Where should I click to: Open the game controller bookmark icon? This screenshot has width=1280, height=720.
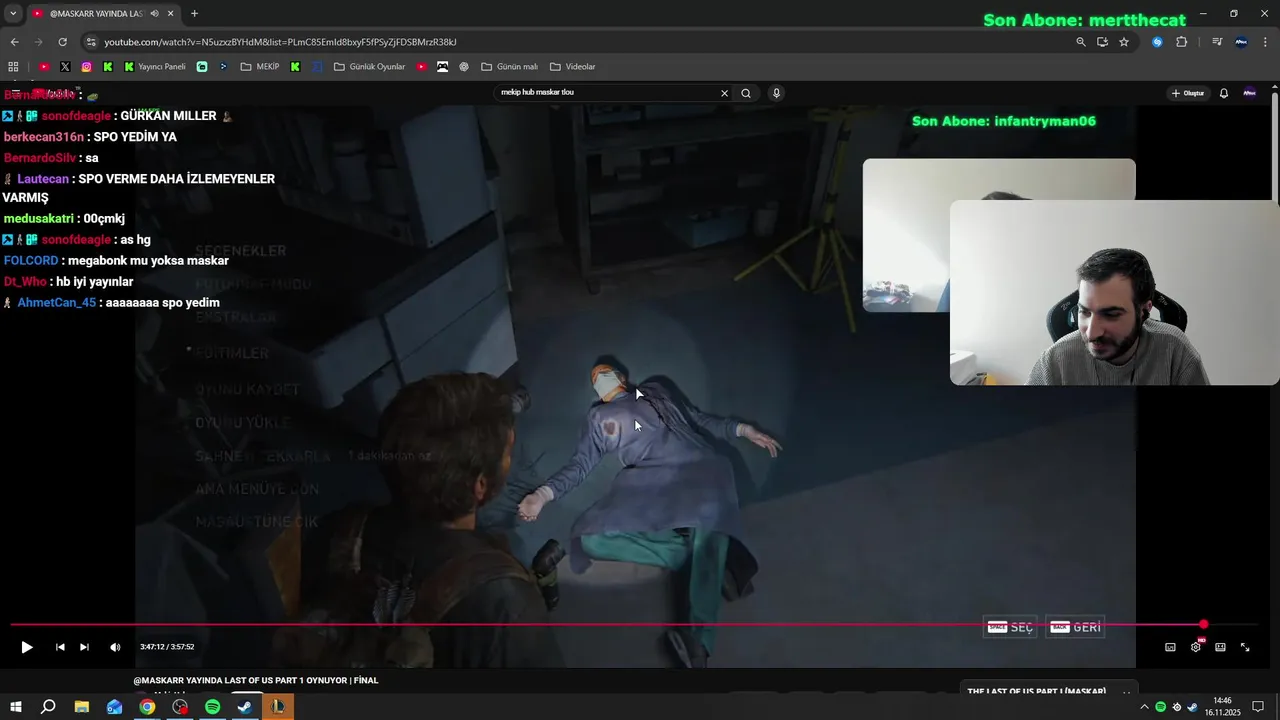442,67
